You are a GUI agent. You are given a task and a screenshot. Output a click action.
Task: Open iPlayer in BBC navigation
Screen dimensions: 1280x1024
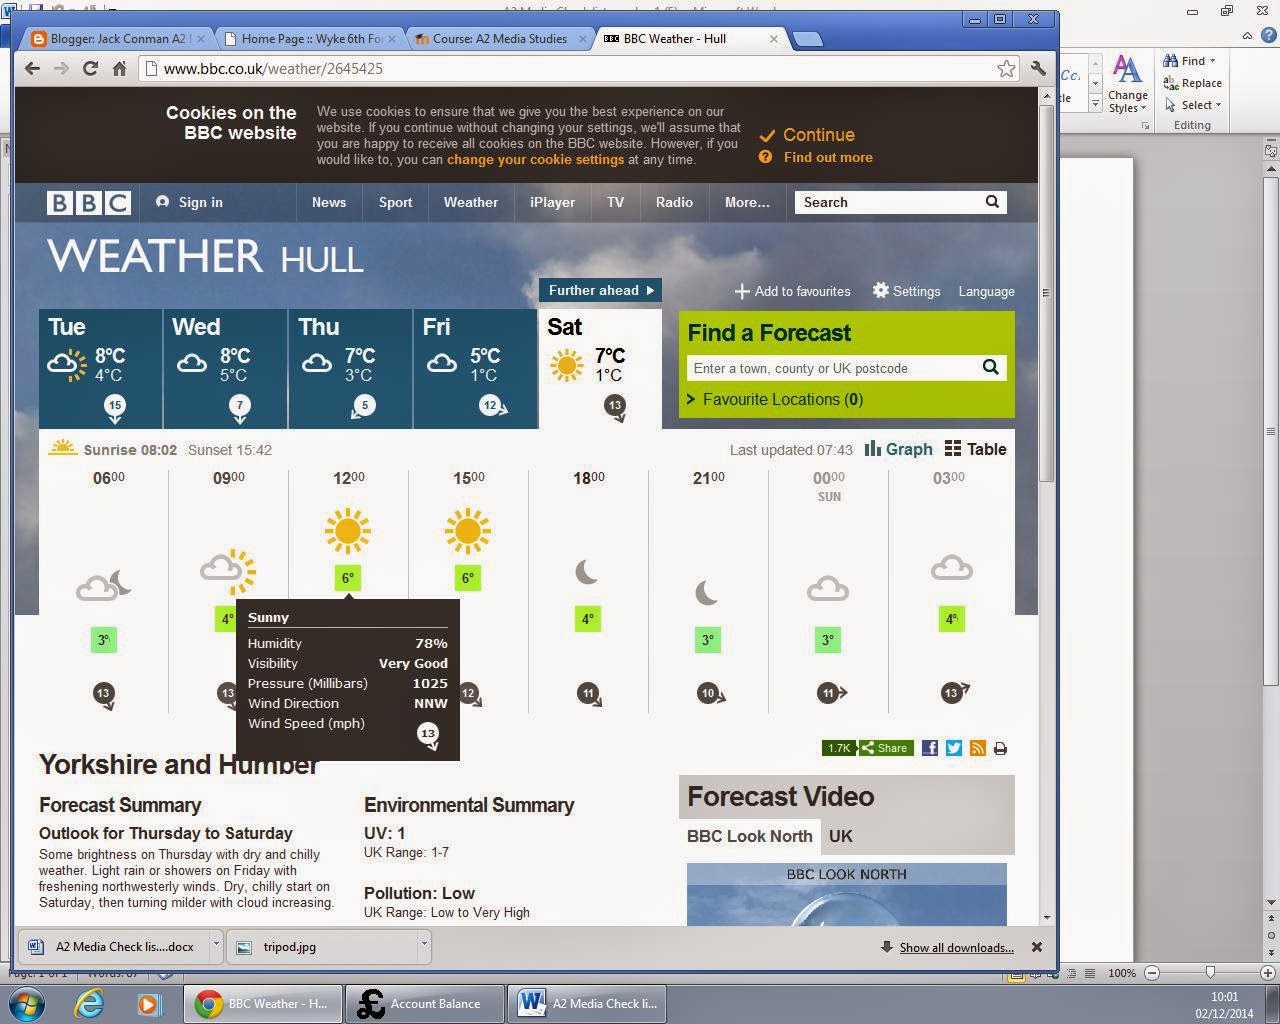pos(552,202)
